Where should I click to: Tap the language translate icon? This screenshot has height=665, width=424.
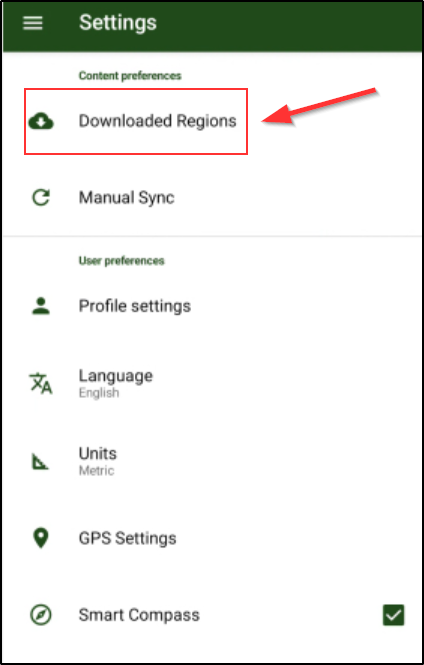click(x=41, y=383)
